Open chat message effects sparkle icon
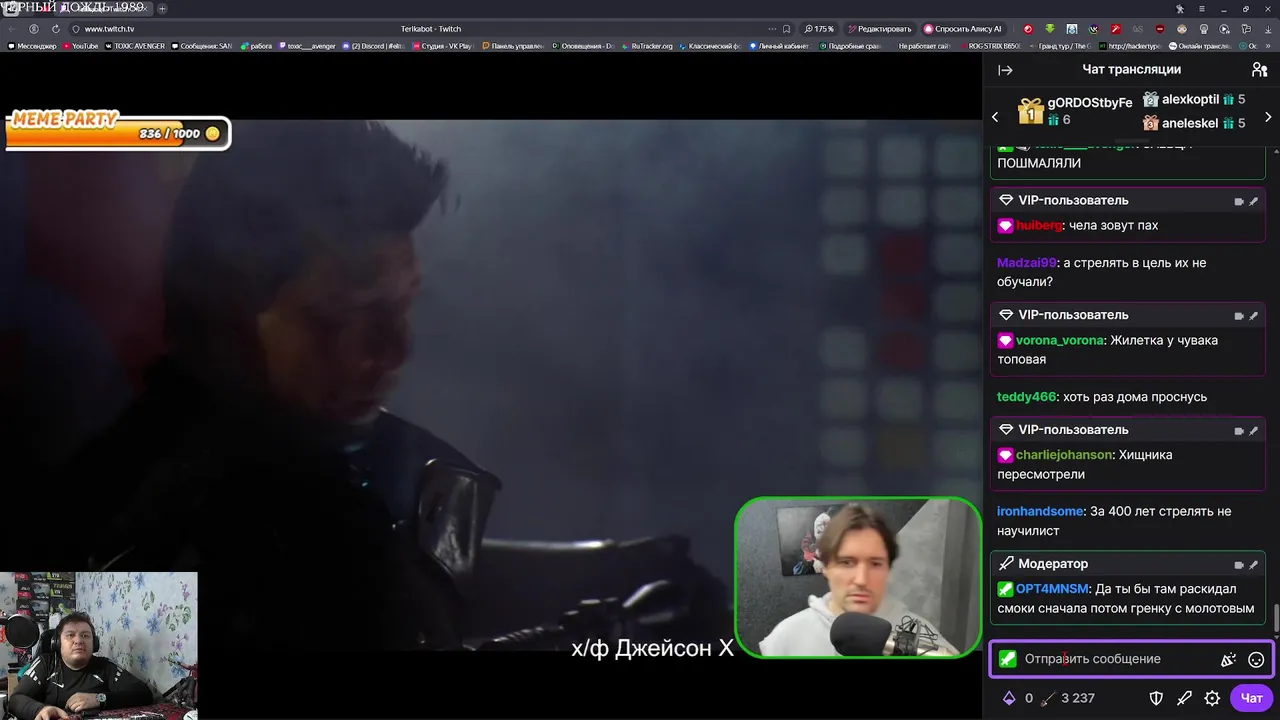This screenshot has width=1280, height=720. pyautogui.click(x=1229, y=659)
